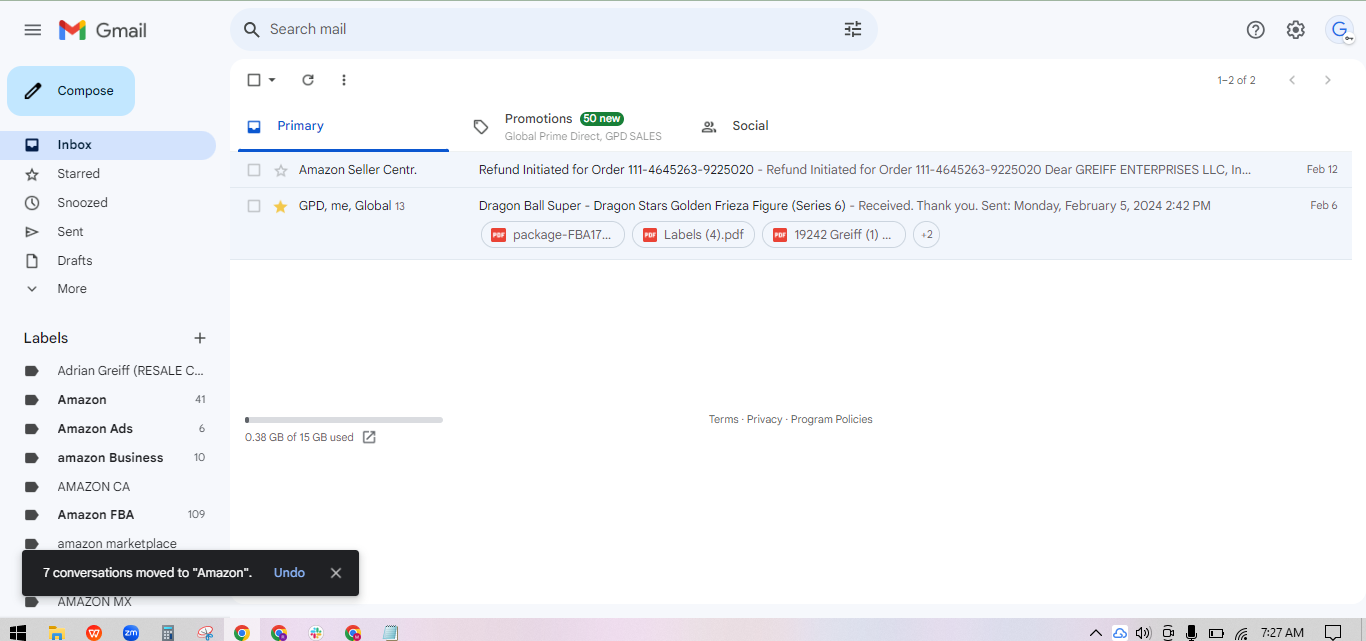Select the GPD, me, Global email checkbox

pos(254,206)
